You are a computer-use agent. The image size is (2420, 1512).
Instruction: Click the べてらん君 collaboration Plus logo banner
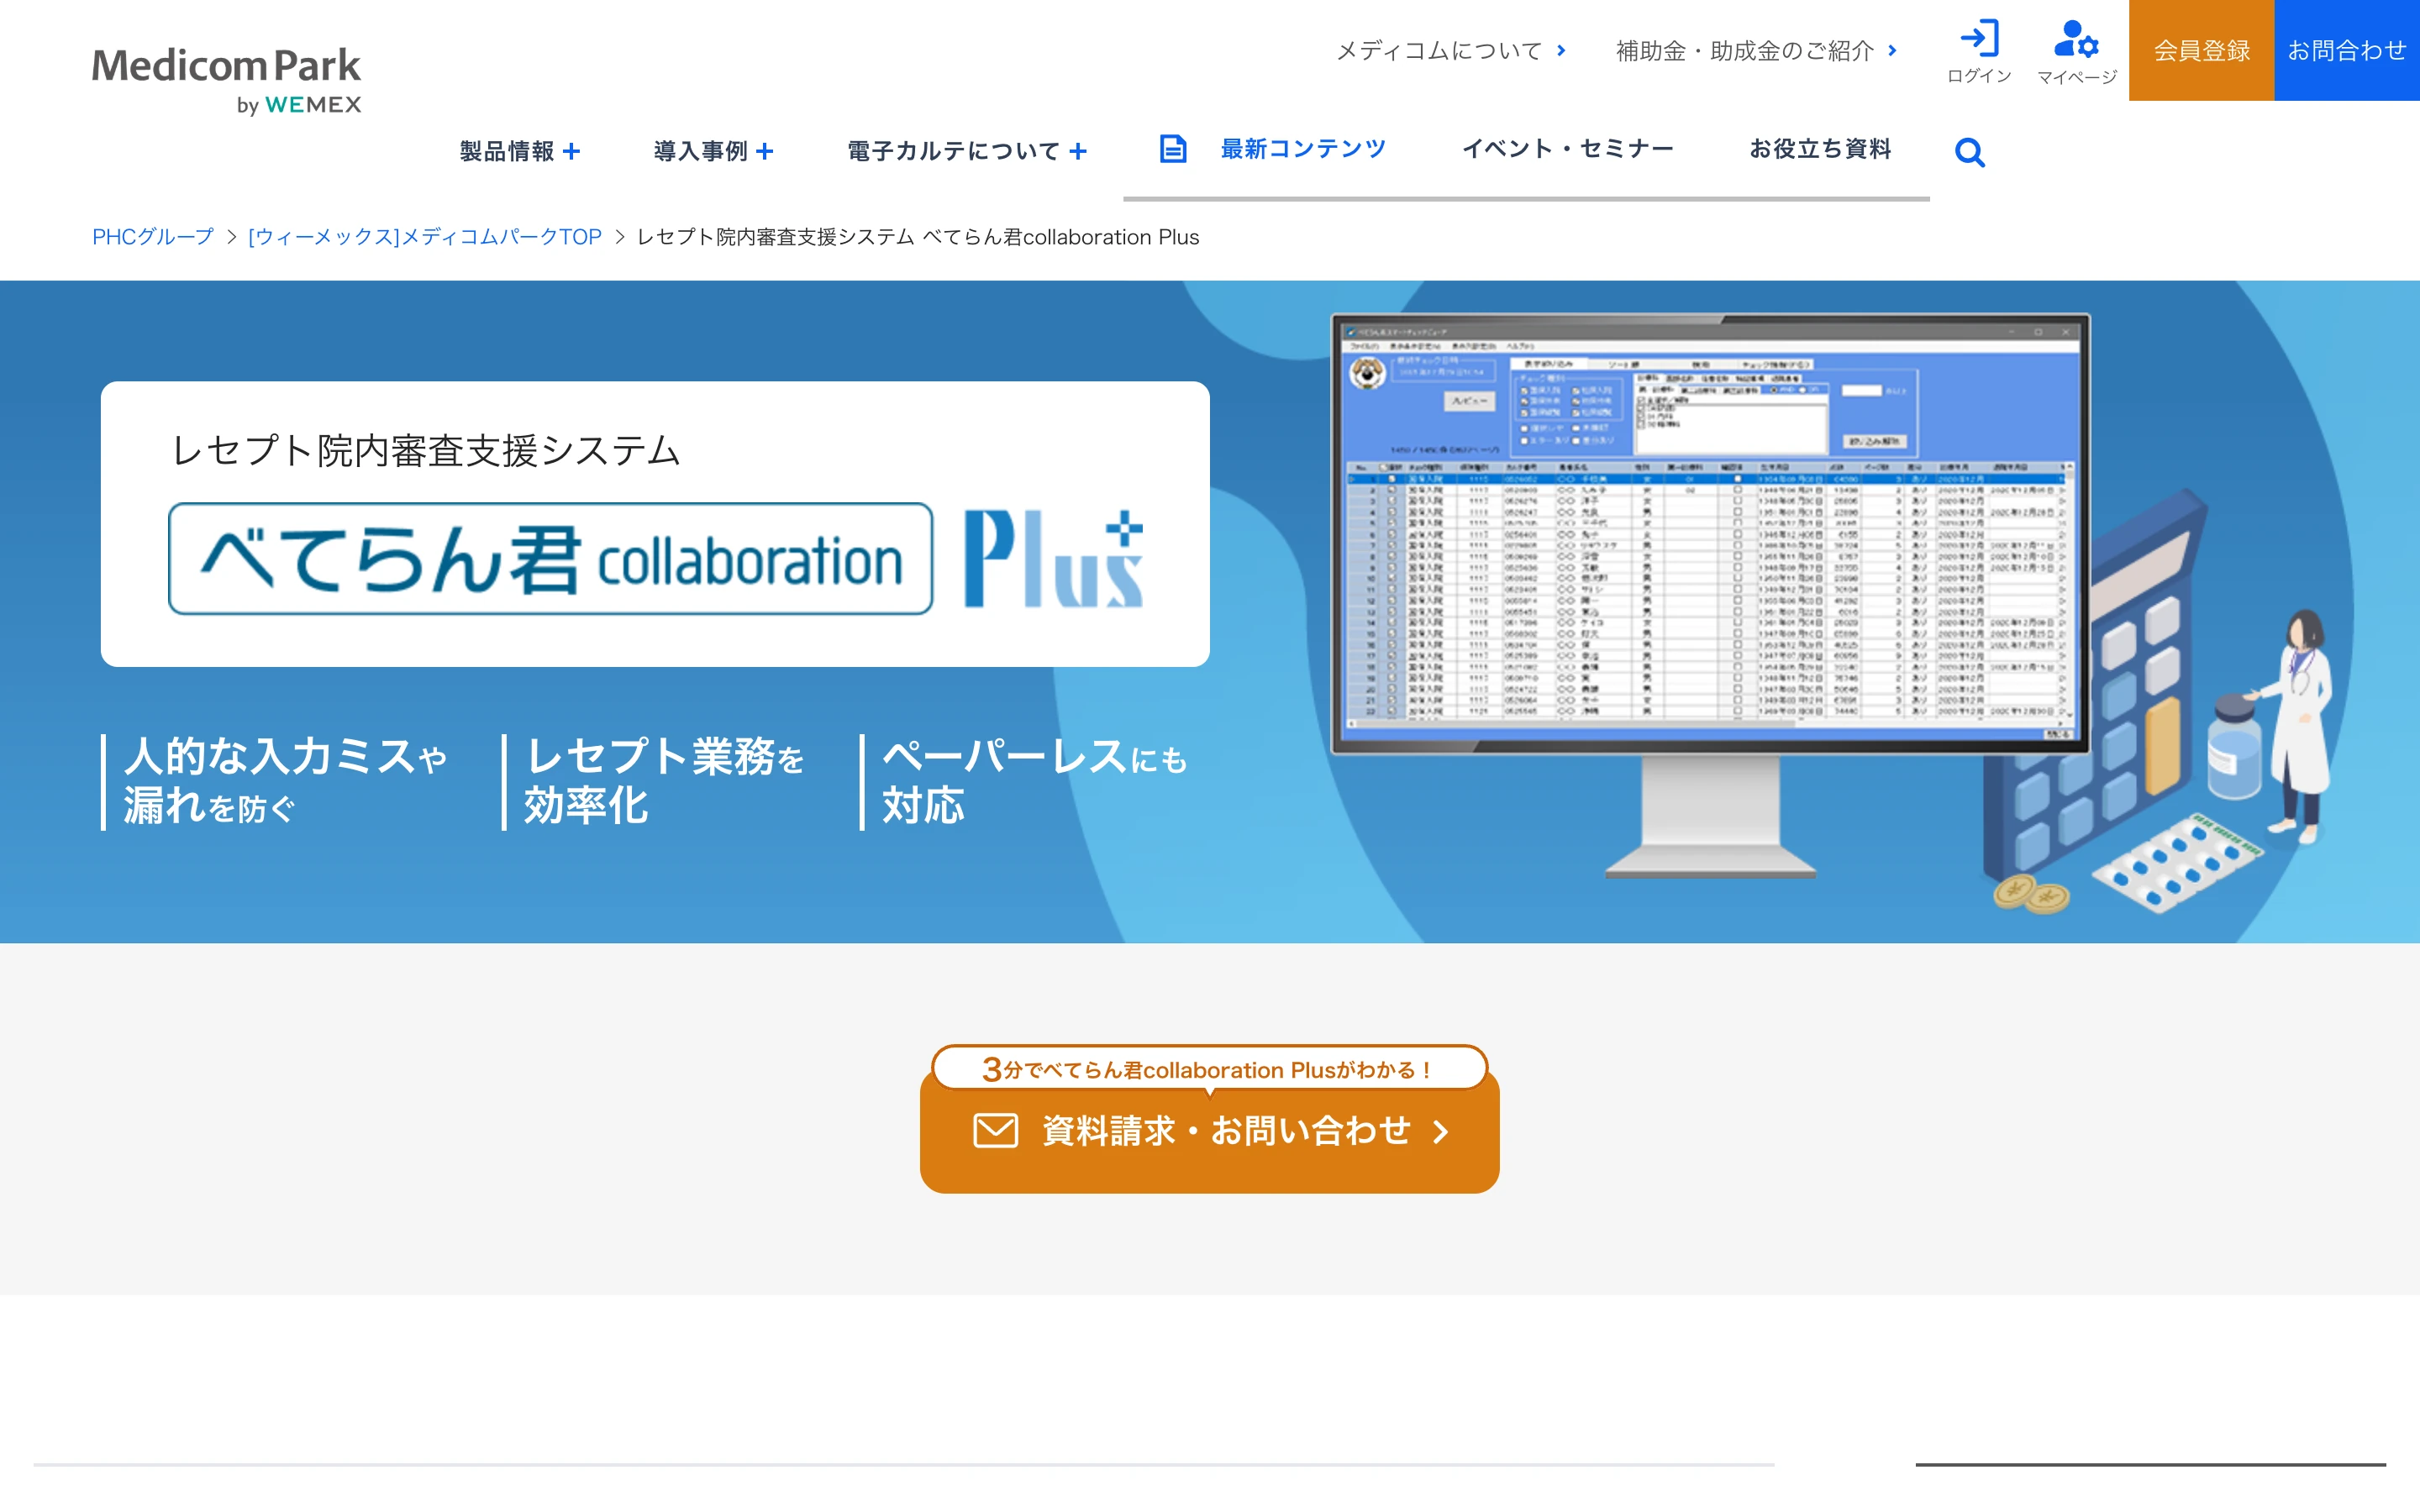coord(655,559)
